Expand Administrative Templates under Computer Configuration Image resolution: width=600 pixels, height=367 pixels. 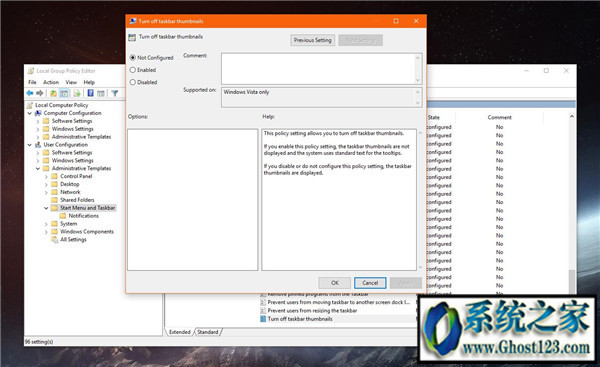38,137
